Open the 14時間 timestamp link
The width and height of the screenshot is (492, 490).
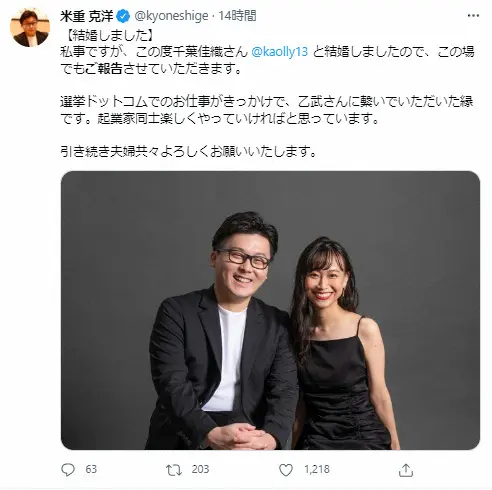tap(237, 16)
